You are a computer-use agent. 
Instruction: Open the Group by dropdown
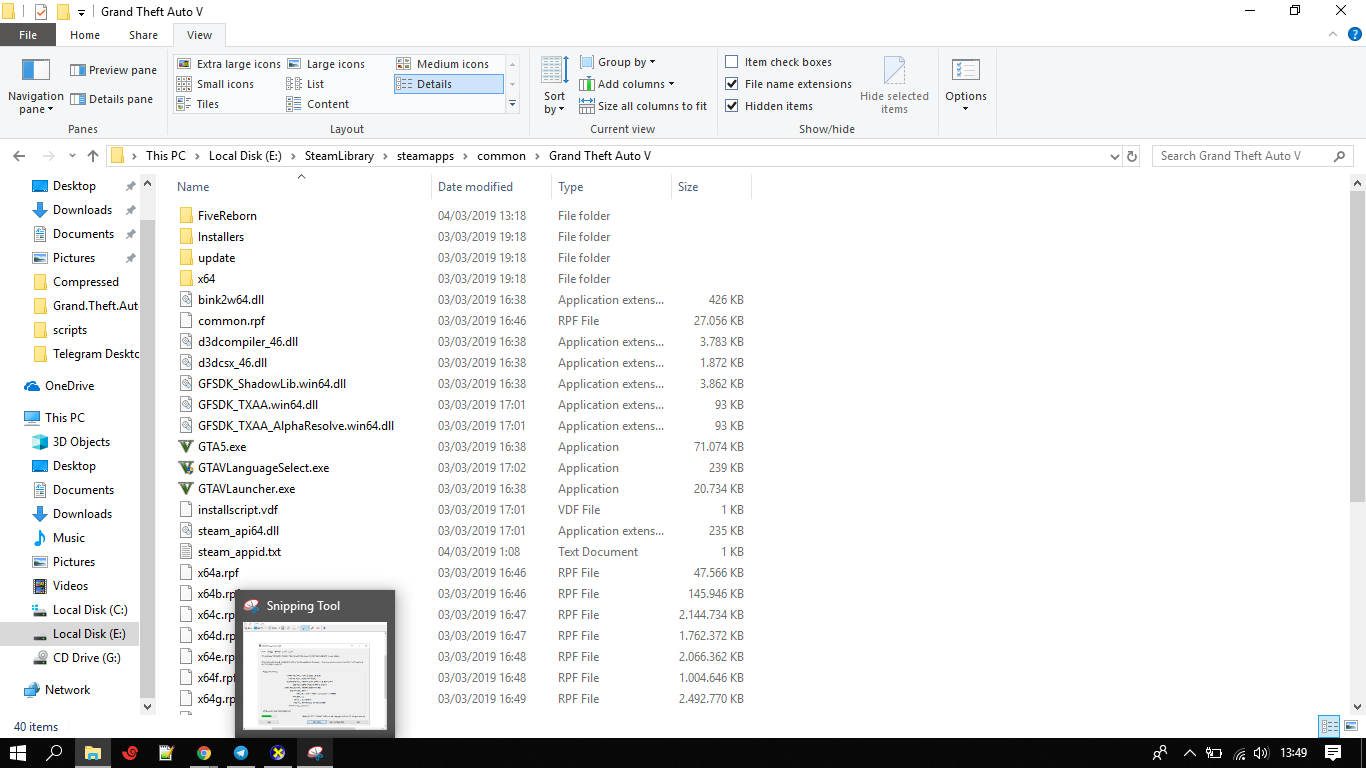click(x=617, y=62)
